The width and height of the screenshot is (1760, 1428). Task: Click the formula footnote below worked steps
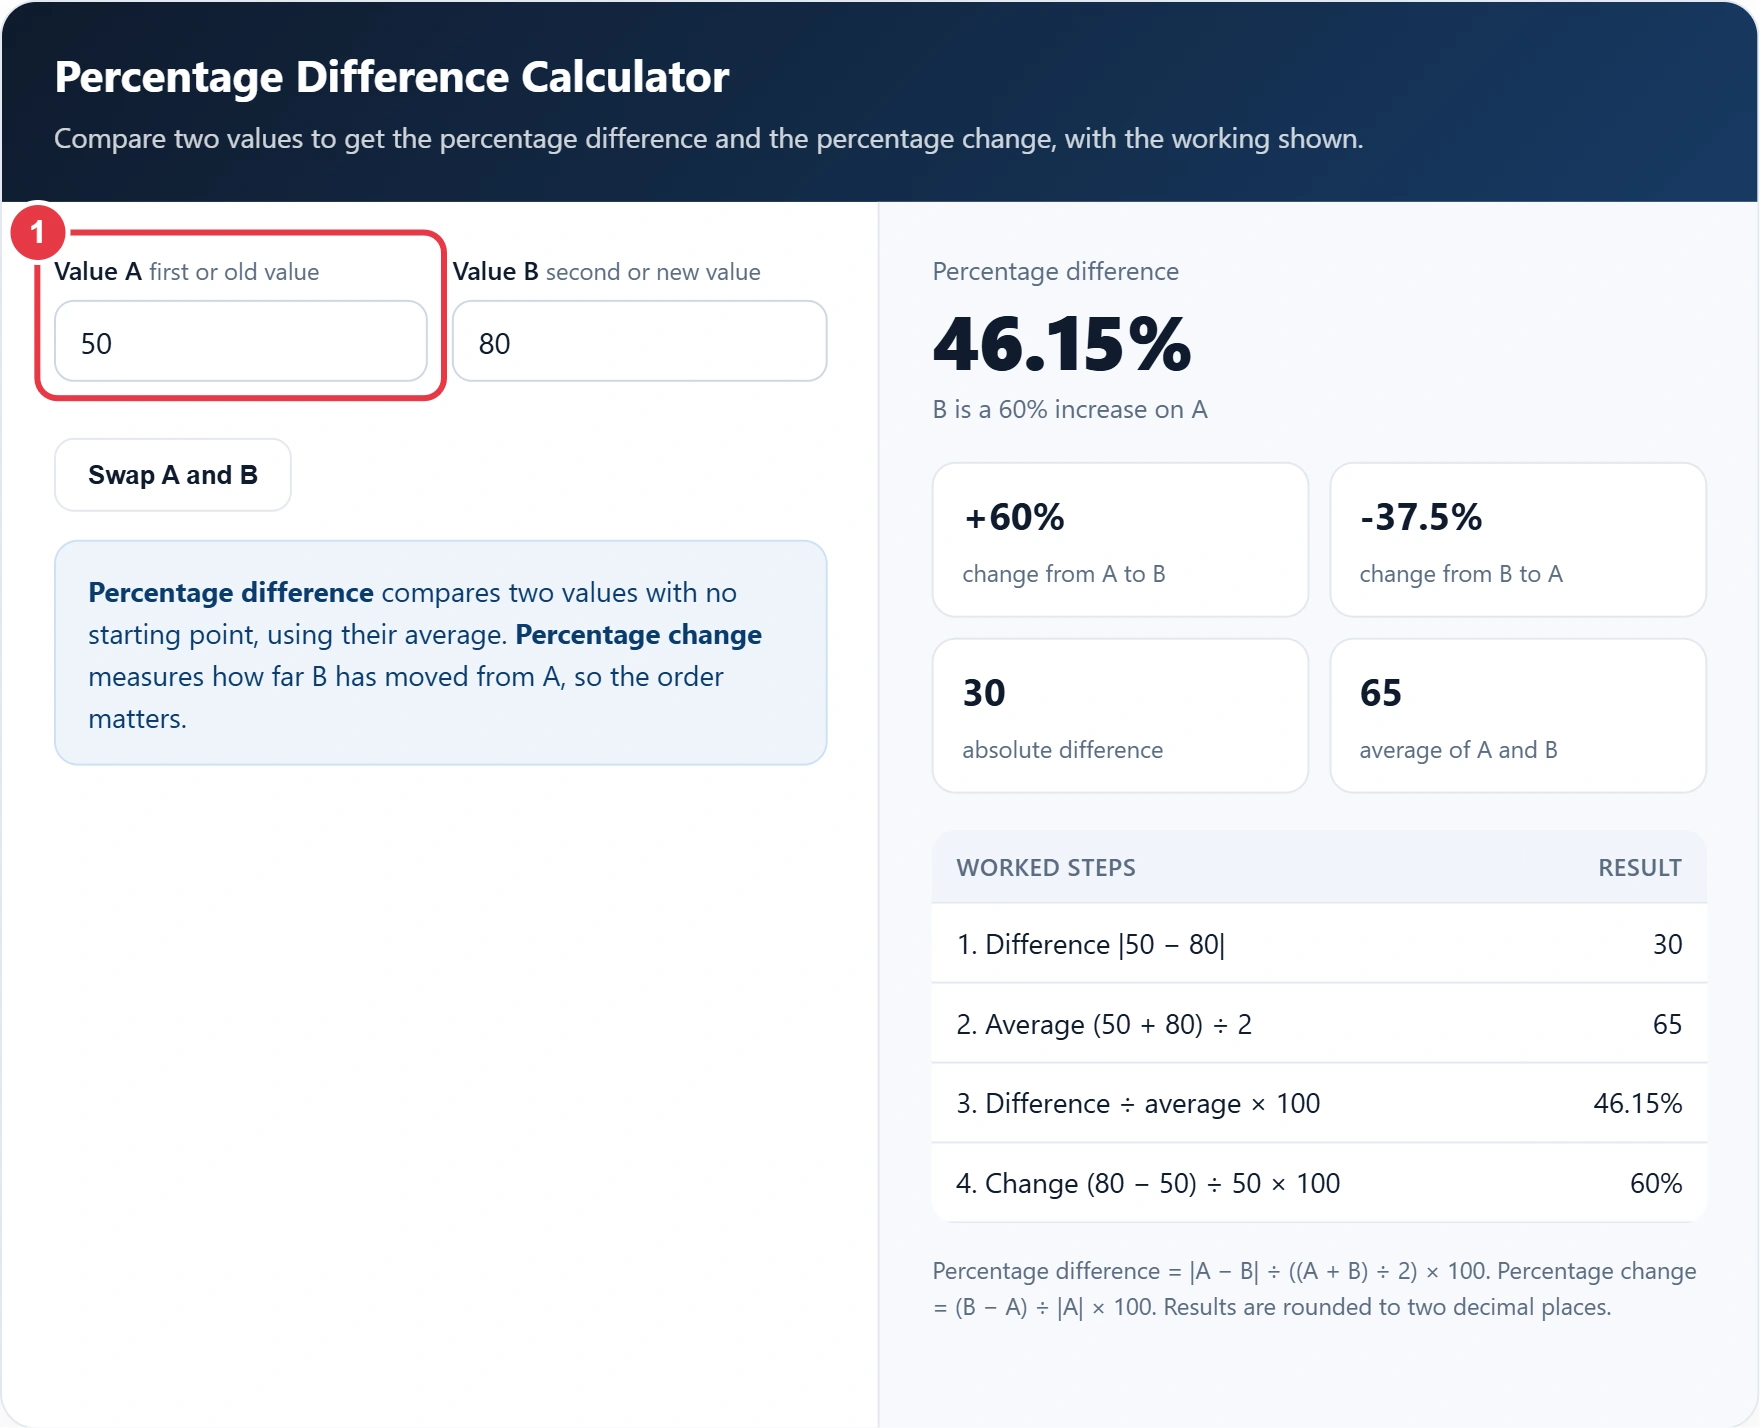coord(1315,1289)
